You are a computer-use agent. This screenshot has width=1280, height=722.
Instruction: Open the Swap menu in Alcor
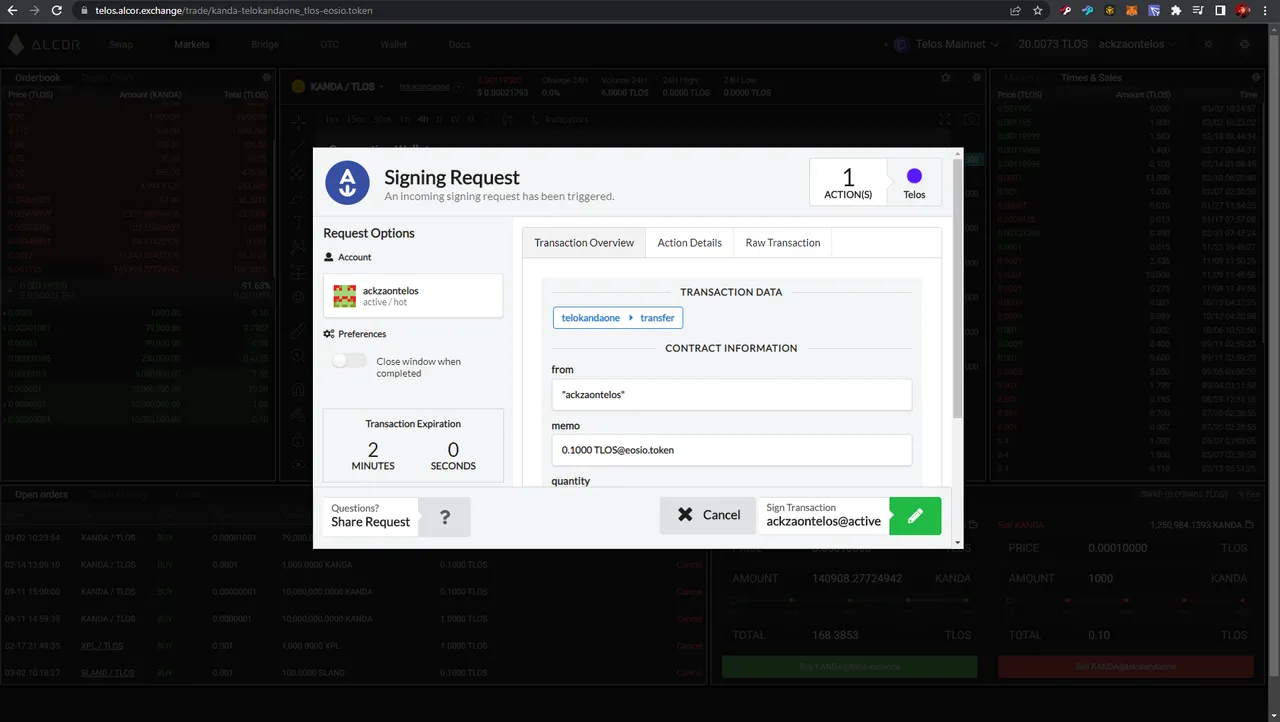point(121,44)
